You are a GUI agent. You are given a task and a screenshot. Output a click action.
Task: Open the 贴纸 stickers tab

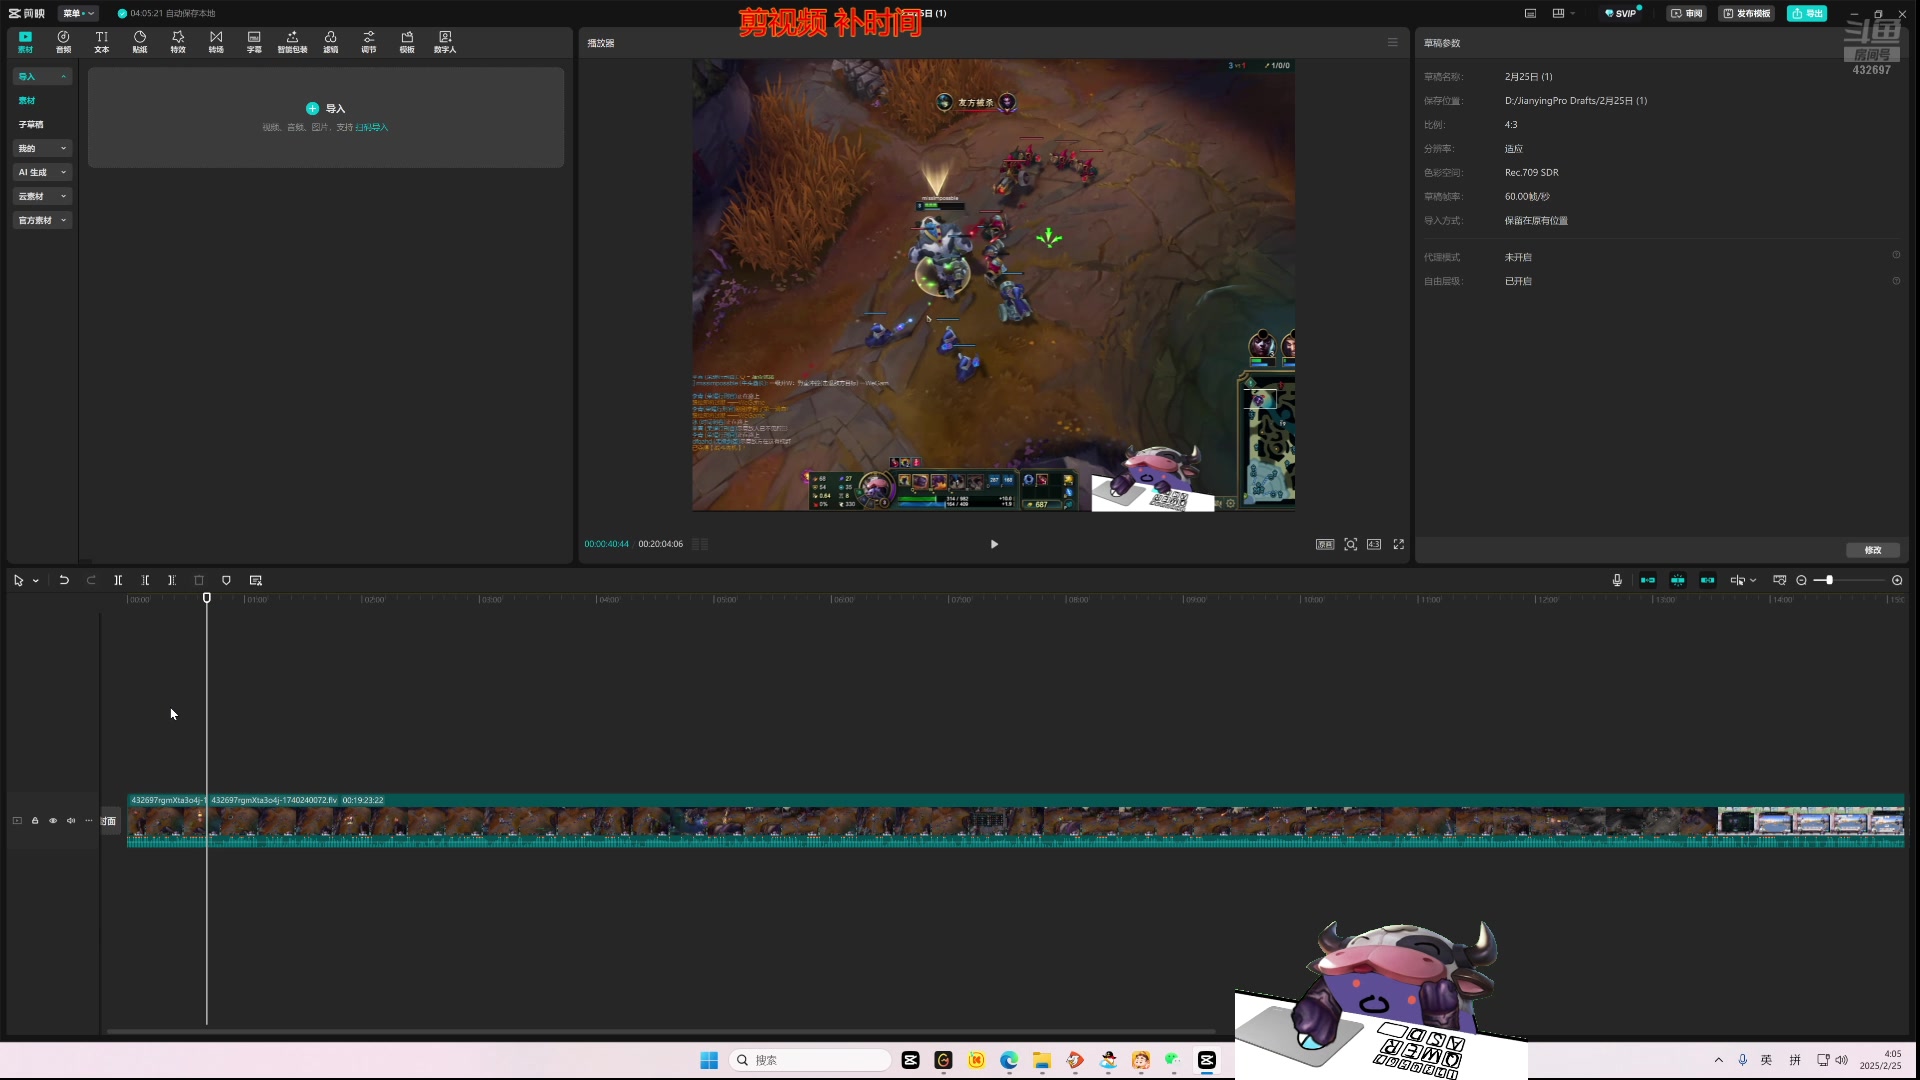click(140, 42)
